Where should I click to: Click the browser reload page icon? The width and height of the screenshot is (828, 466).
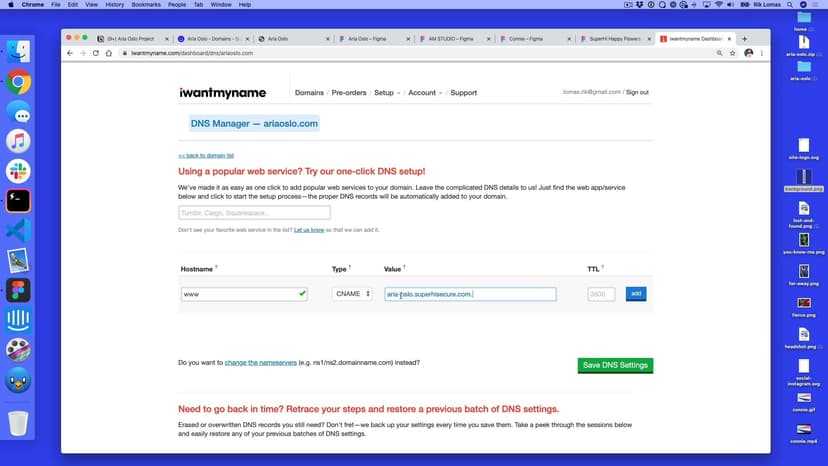click(95, 53)
